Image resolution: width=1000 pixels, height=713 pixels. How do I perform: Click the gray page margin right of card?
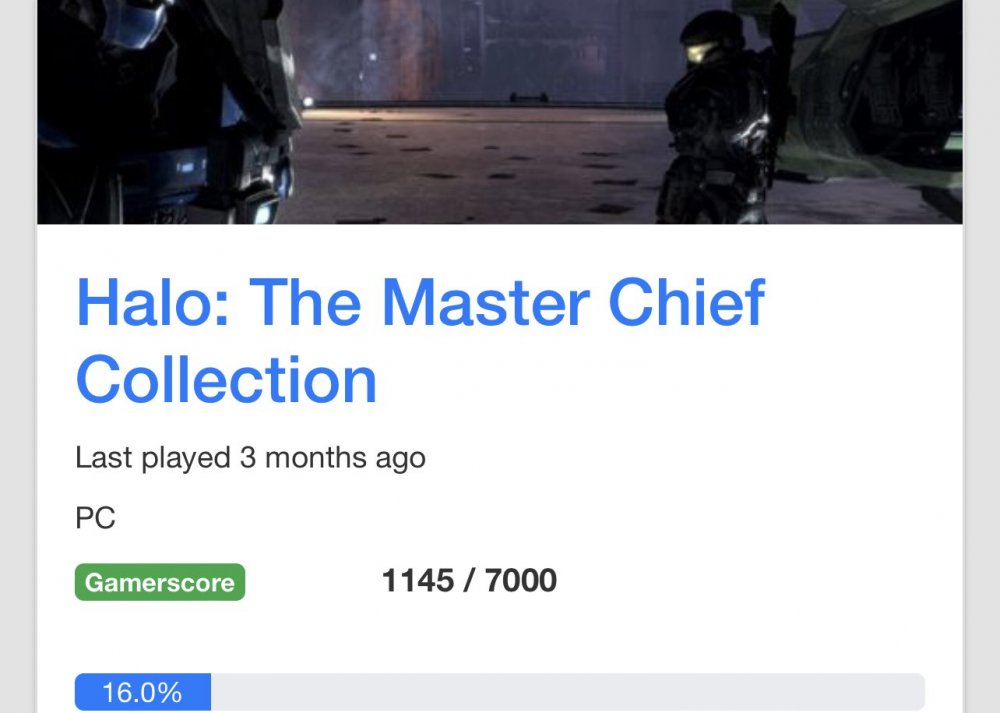983,356
